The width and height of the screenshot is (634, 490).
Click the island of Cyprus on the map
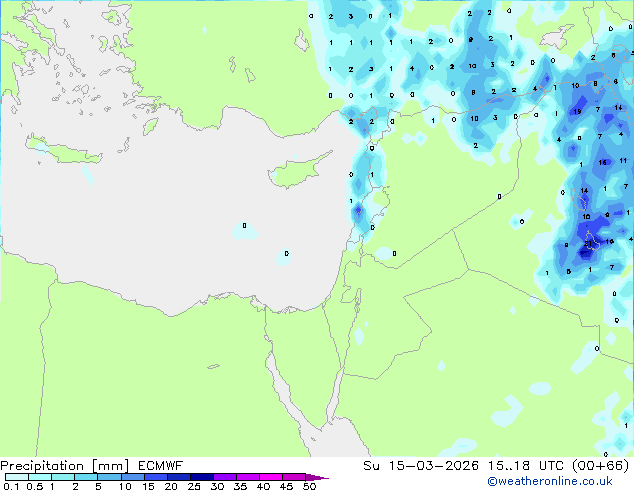pyautogui.click(x=297, y=171)
